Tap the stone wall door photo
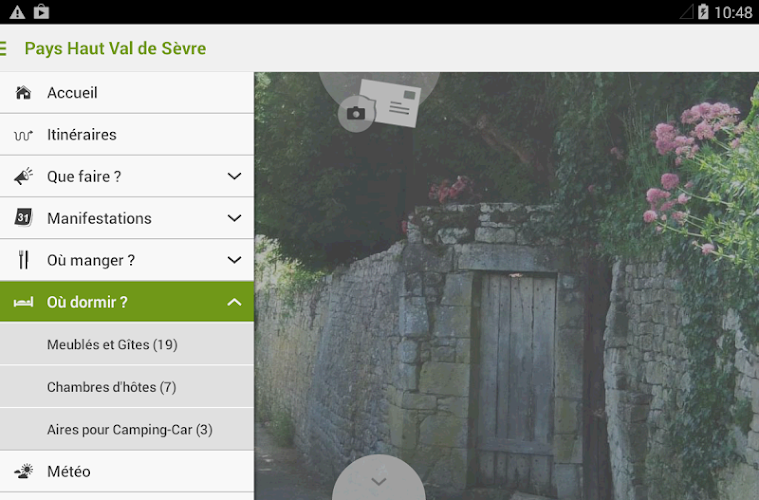The image size is (759, 500). [x=506, y=286]
